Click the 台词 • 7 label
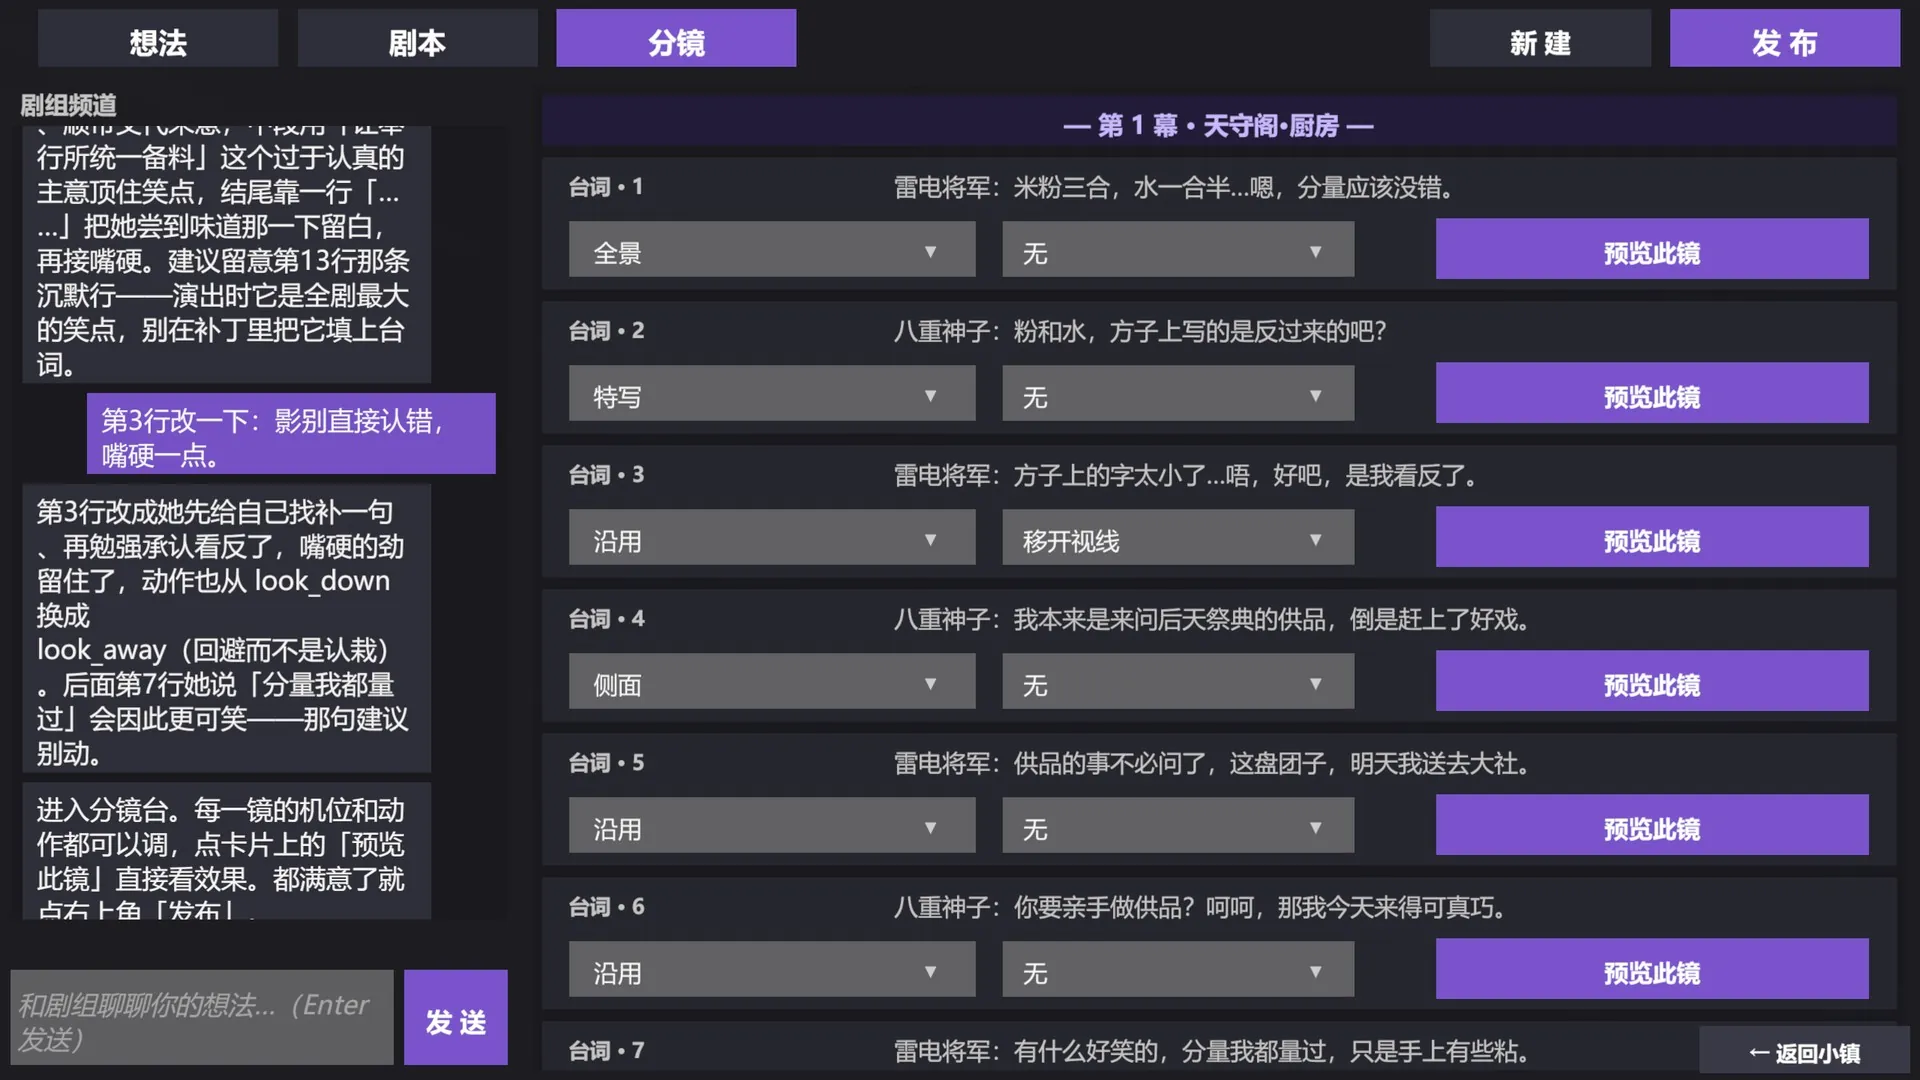This screenshot has height=1080, width=1920. pos(607,1051)
